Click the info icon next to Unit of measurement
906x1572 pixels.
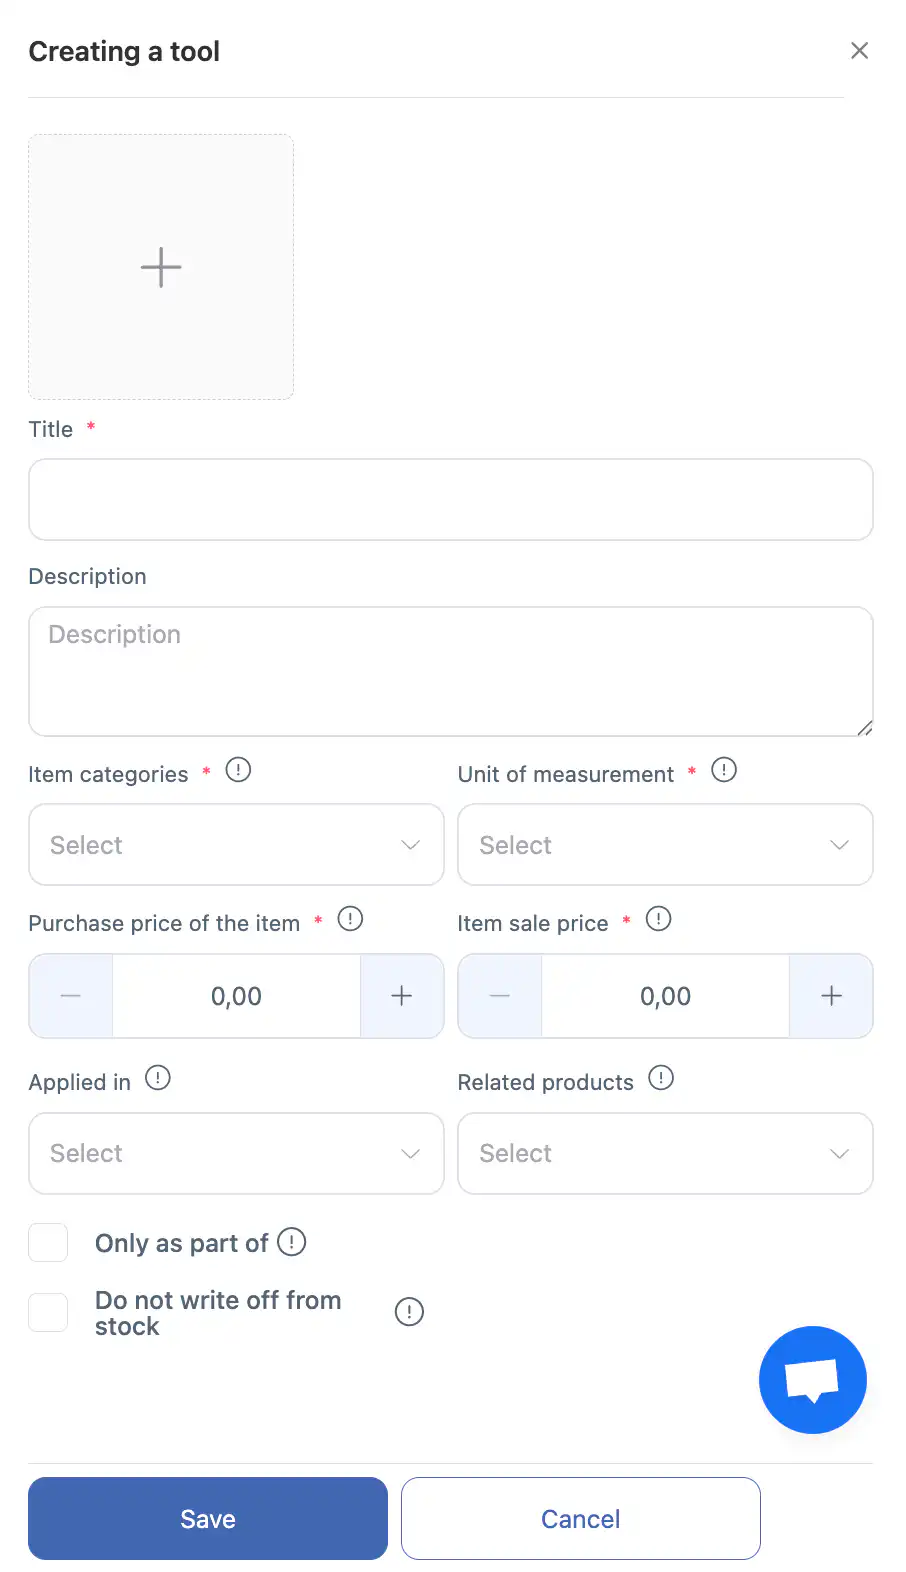point(724,770)
